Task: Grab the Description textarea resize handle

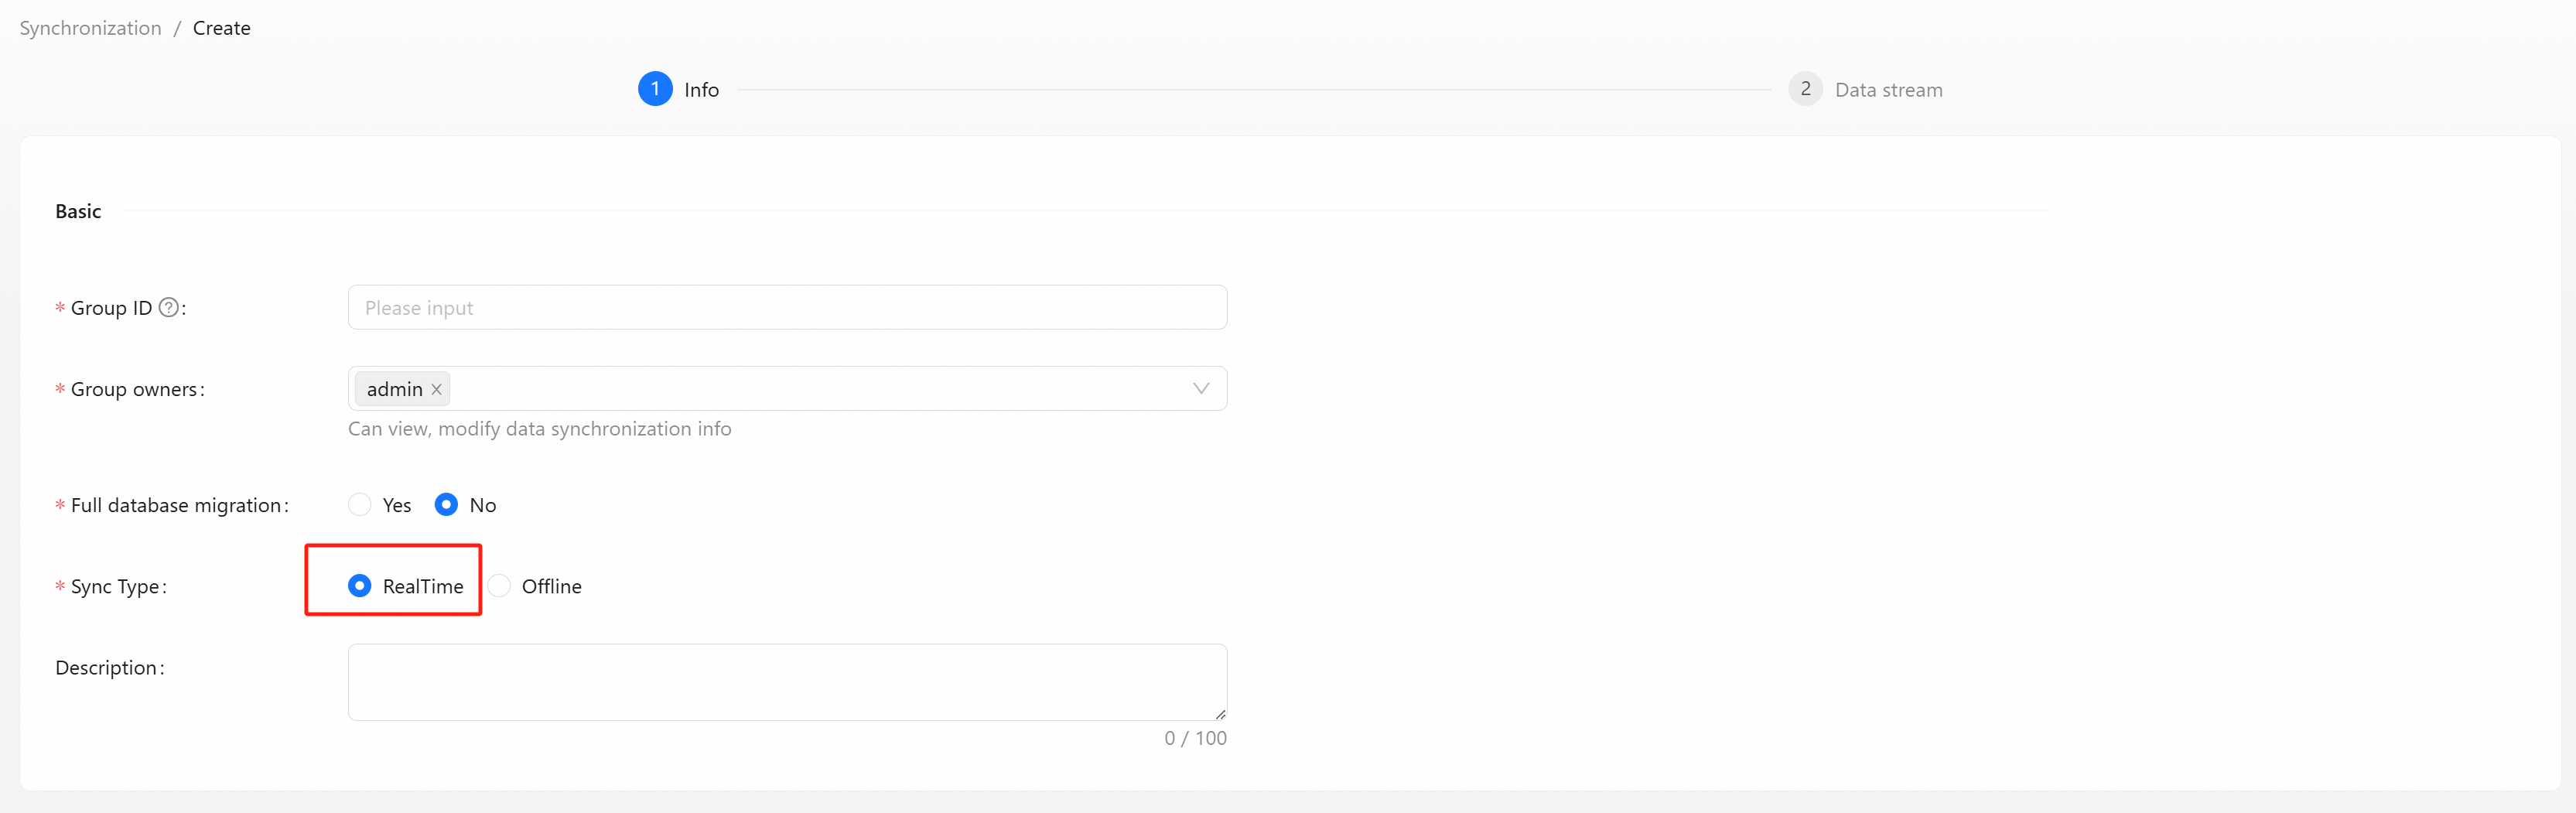Action: point(1220,714)
